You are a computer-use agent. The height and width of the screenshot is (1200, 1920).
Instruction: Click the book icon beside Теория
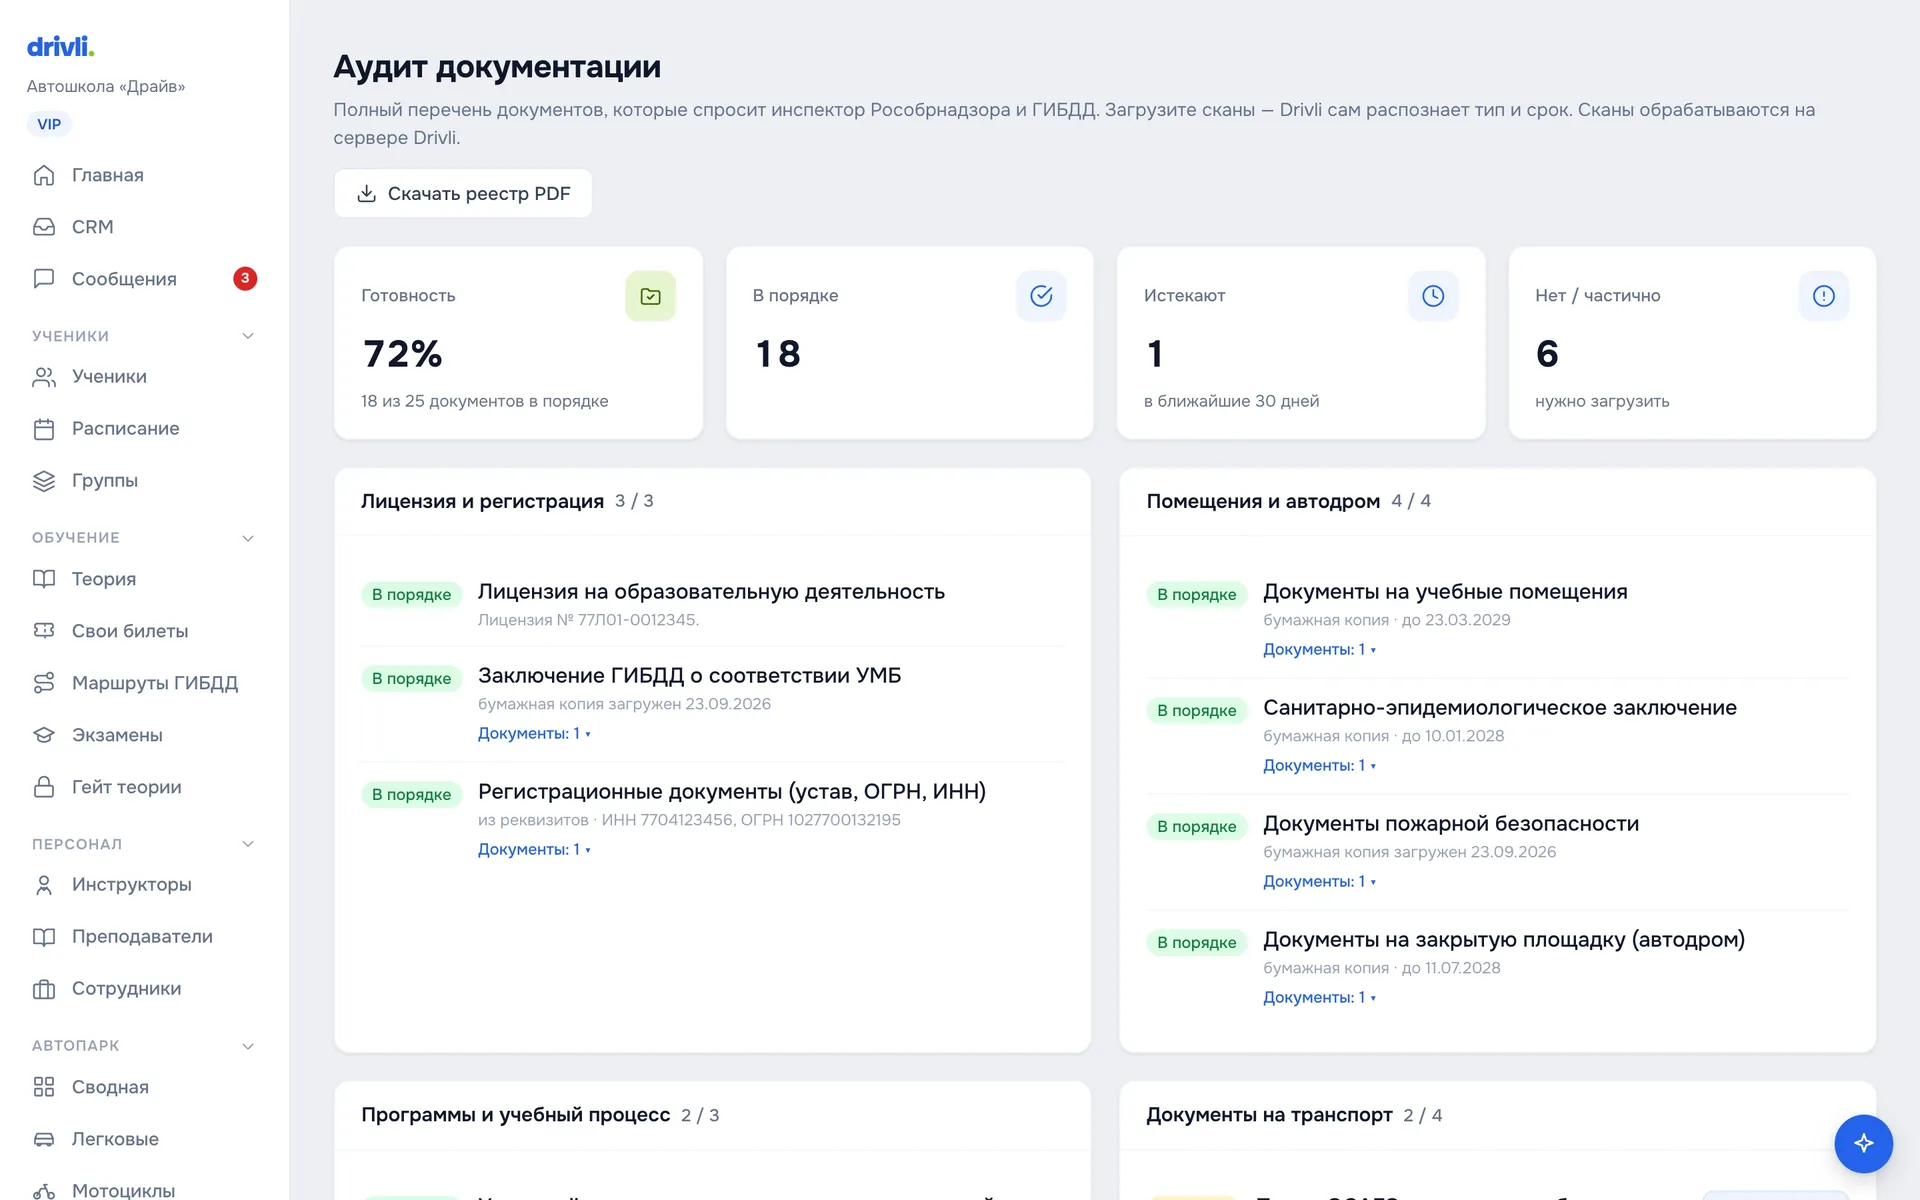click(44, 579)
